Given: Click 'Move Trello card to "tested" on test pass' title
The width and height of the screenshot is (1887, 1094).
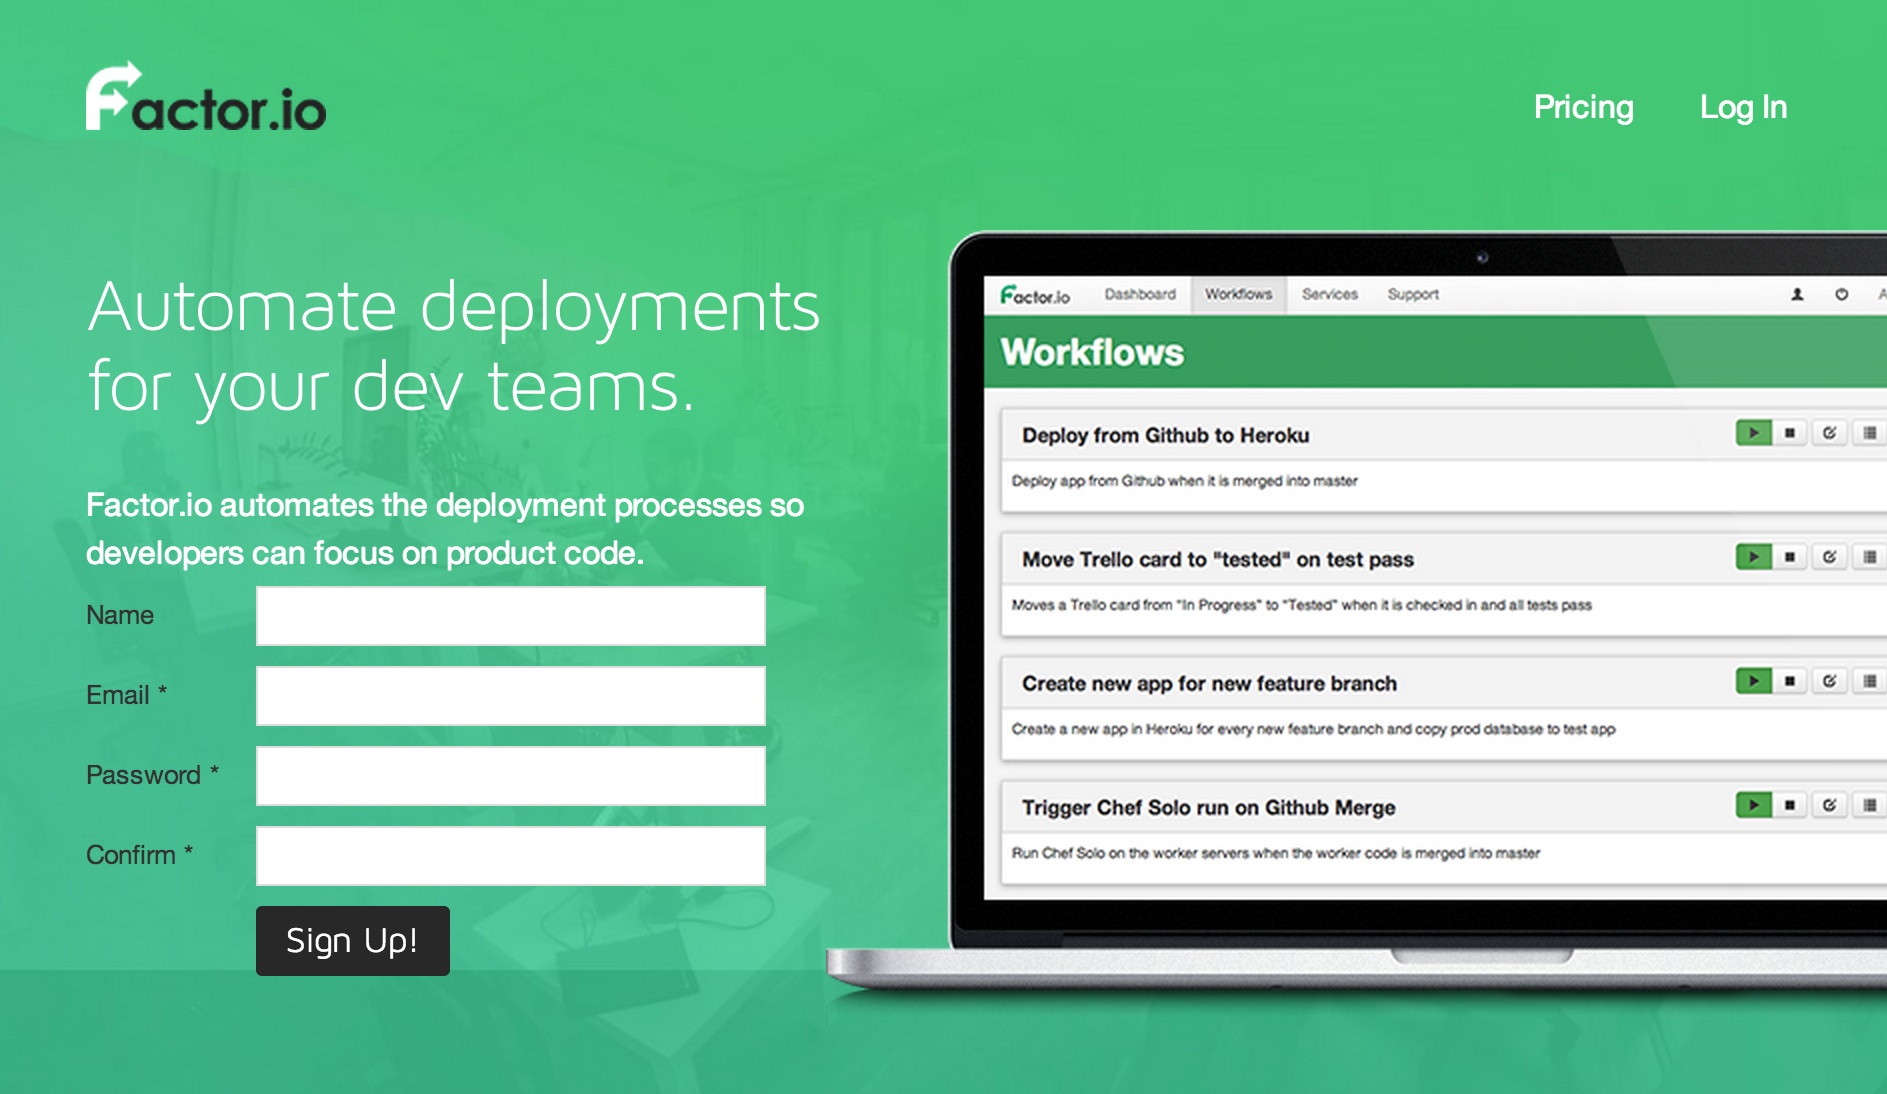Looking at the screenshot, I should [1217, 559].
